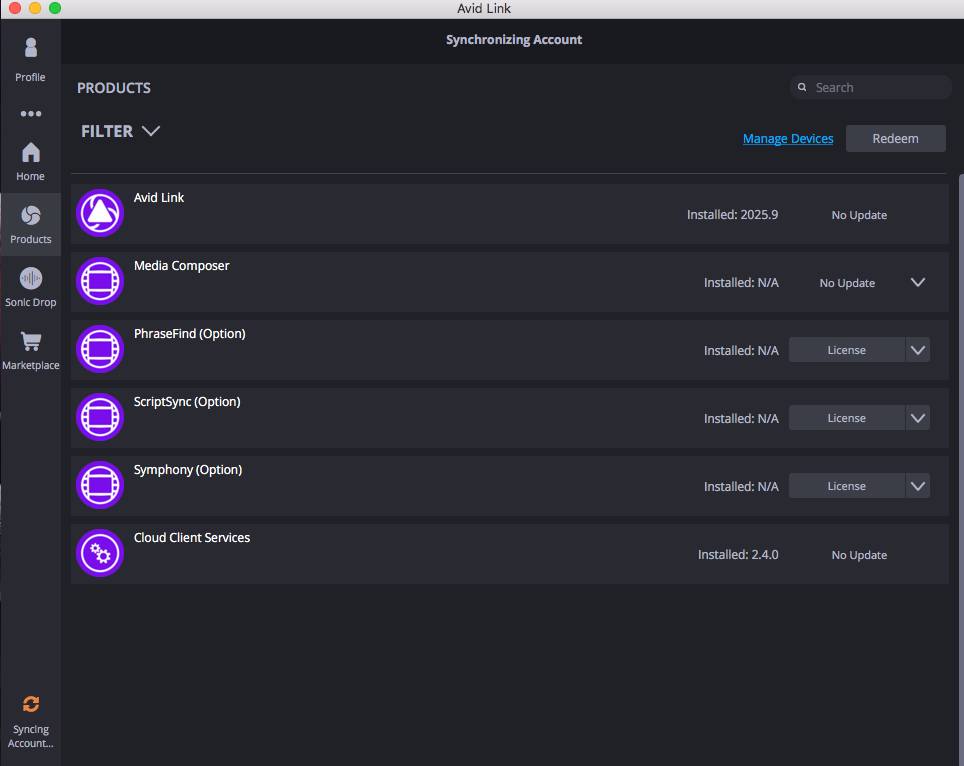Expand the Media Composer row chevron
Screen dimensions: 964x766
pos(918,282)
